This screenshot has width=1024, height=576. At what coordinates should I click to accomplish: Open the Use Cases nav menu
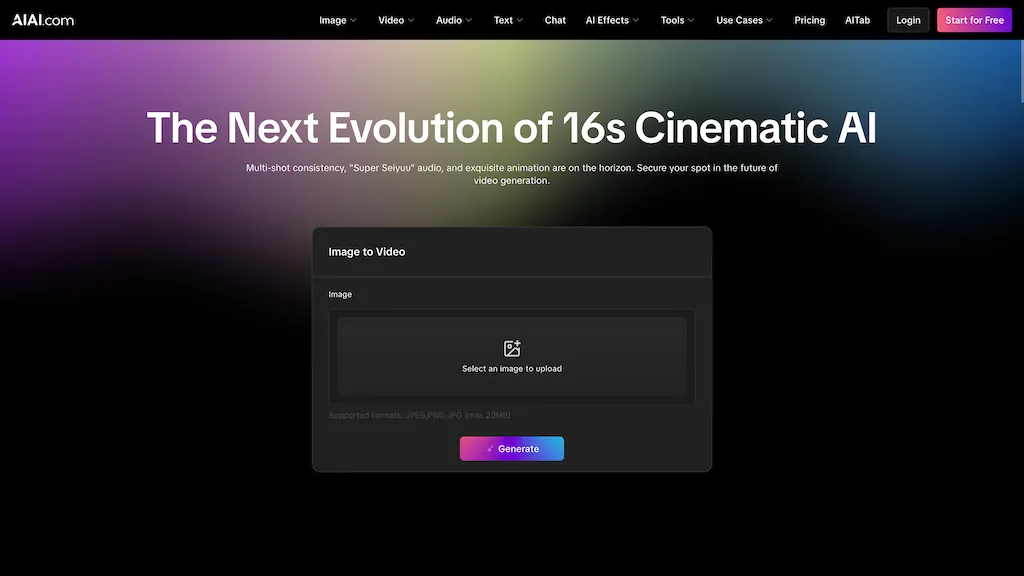click(744, 20)
